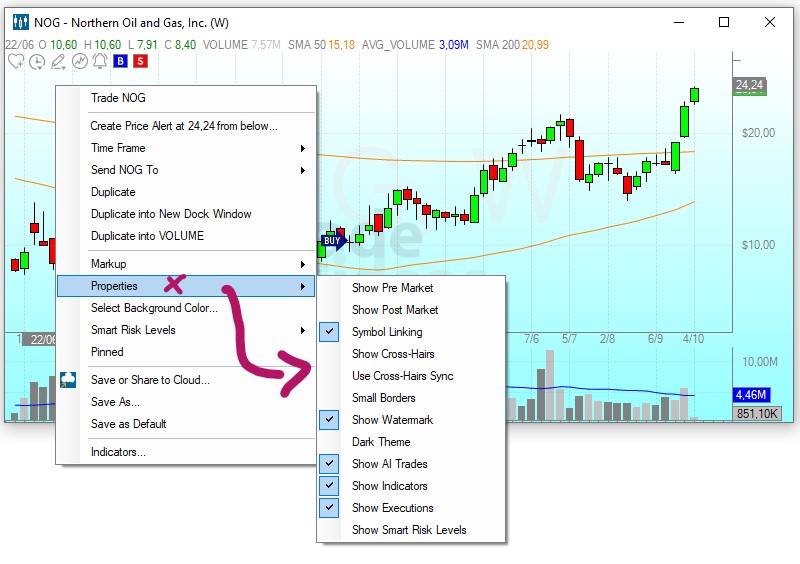The width and height of the screenshot is (800, 564).
Task: Click the cloud icon beside Save or Share
Action: [69, 380]
